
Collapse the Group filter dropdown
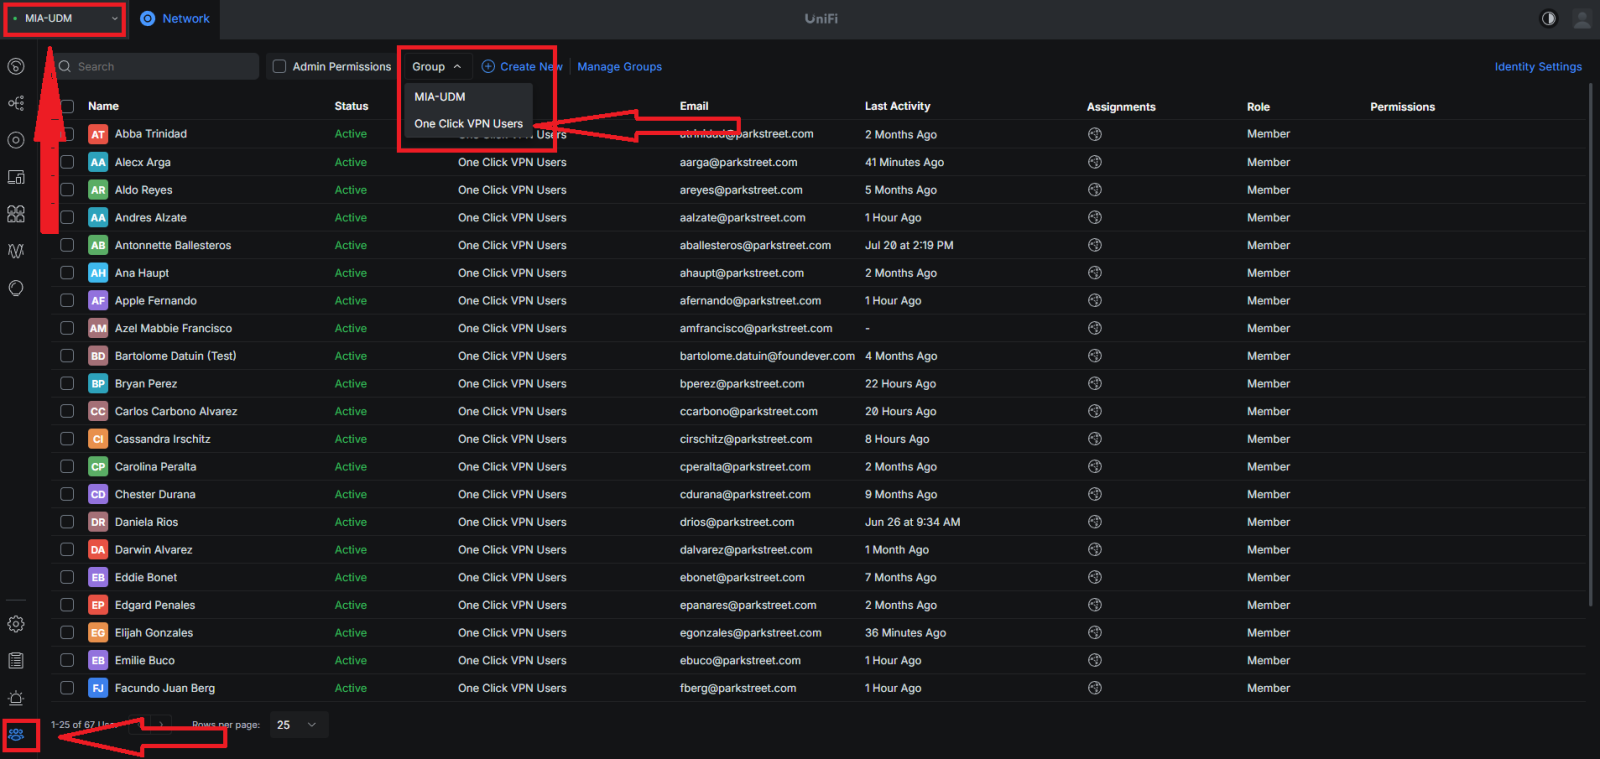pyautogui.click(x=437, y=67)
